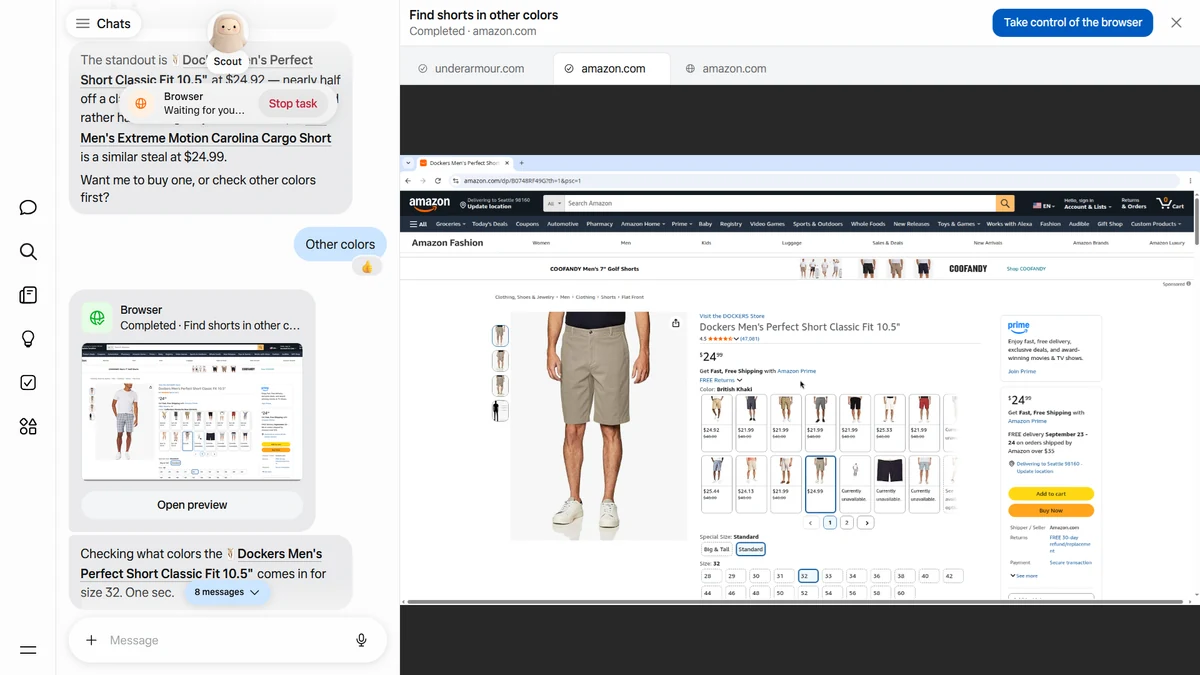Select the first color swatch priced $24.92

pyautogui.click(x=716, y=422)
